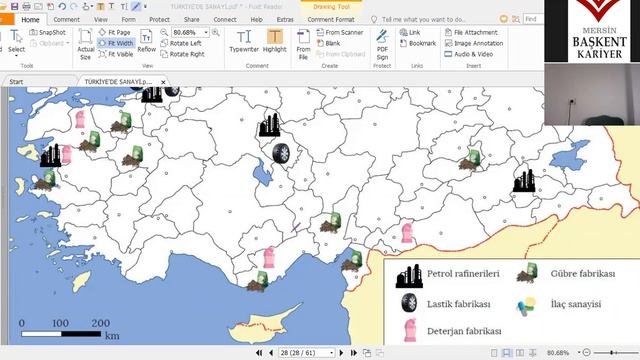Create PDF From Scanner
Image resolution: width=640 pixels, height=360 pixels.
click(x=340, y=32)
